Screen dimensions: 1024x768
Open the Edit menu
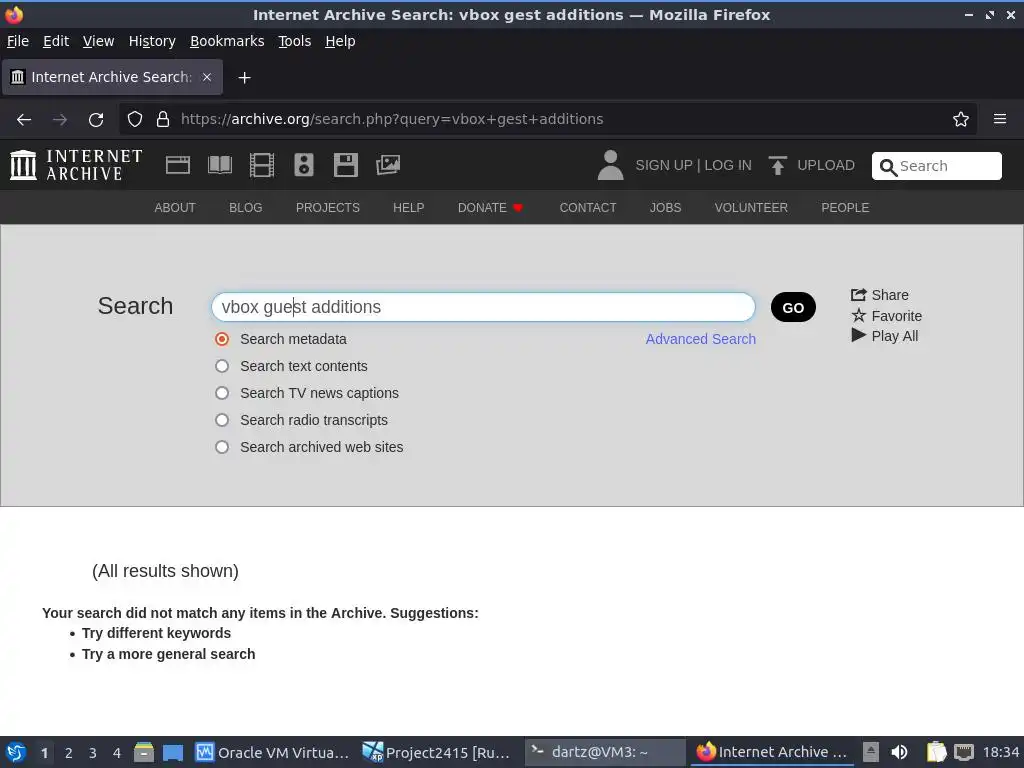(x=56, y=41)
